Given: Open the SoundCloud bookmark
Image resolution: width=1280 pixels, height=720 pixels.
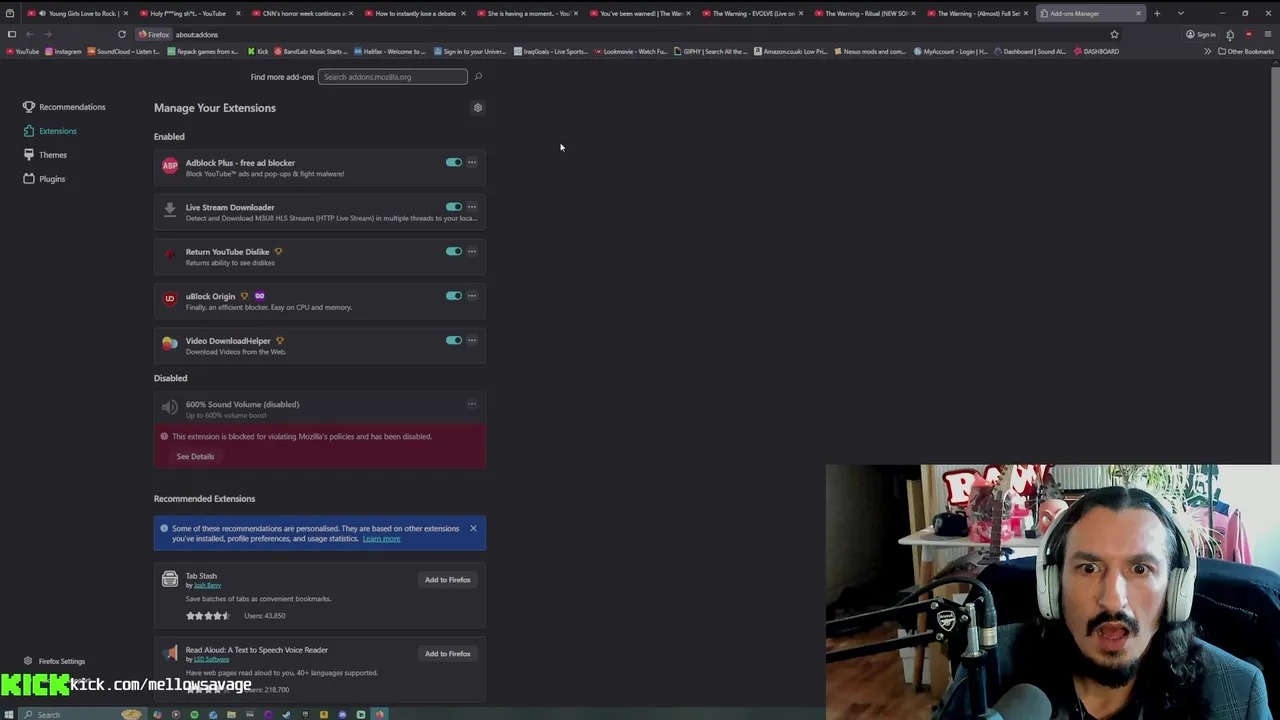Looking at the screenshot, I should pyautogui.click(x=124, y=51).
